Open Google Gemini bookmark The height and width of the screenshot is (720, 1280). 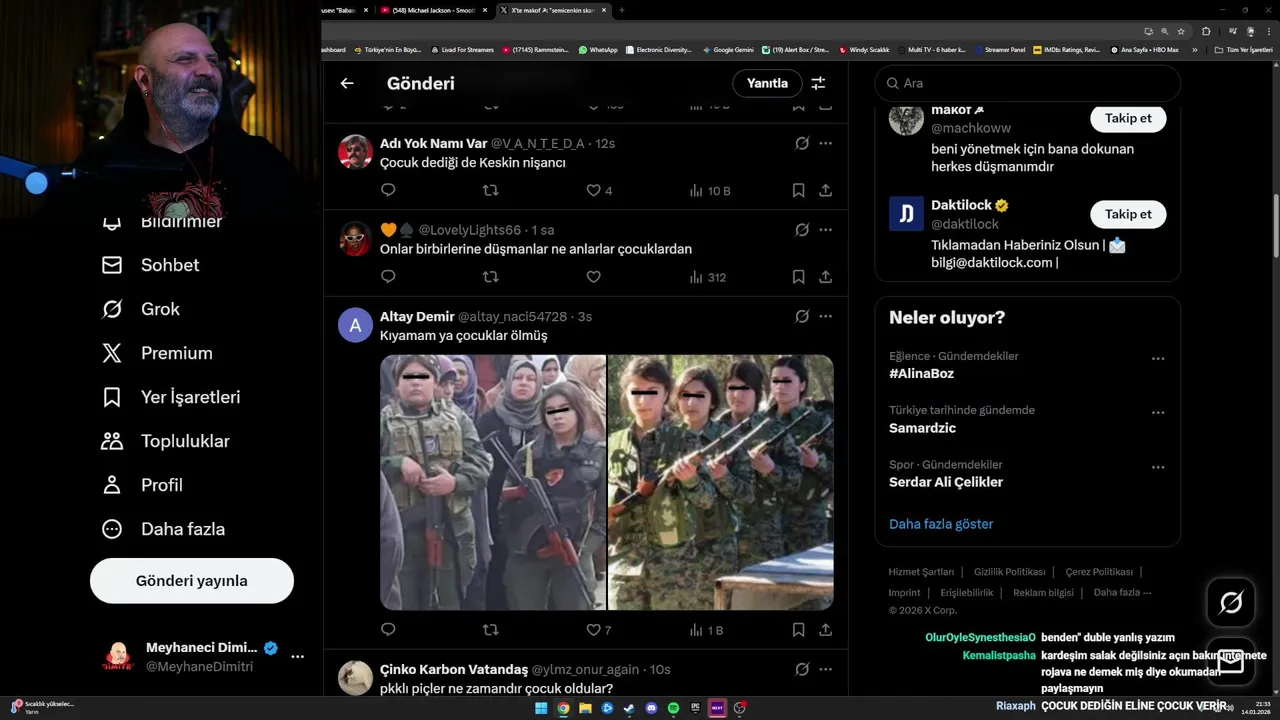[x=728, y=49]
